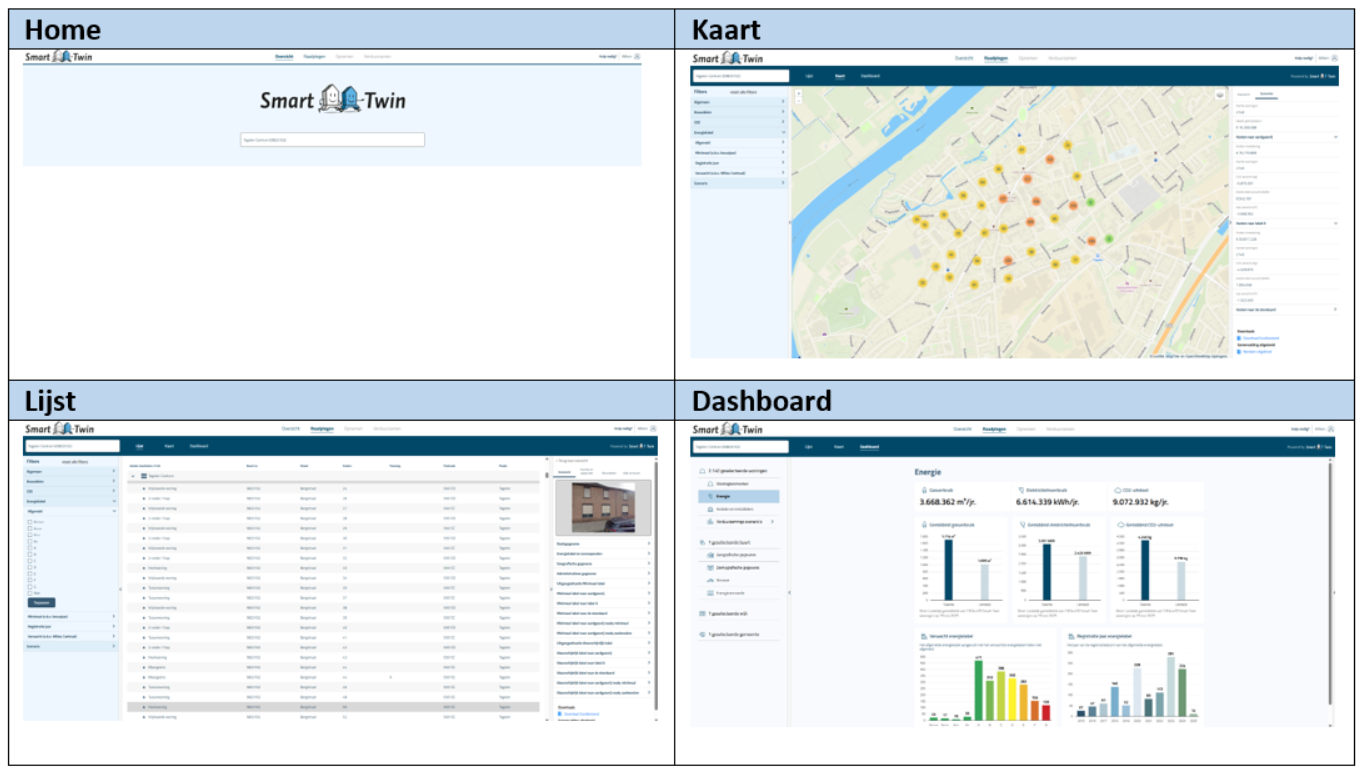This screenshot has width=1364, height=777.
Task: Expand the Scenario filter in the Lijst view
Action: pyautogui.click(x=114, y=646)
